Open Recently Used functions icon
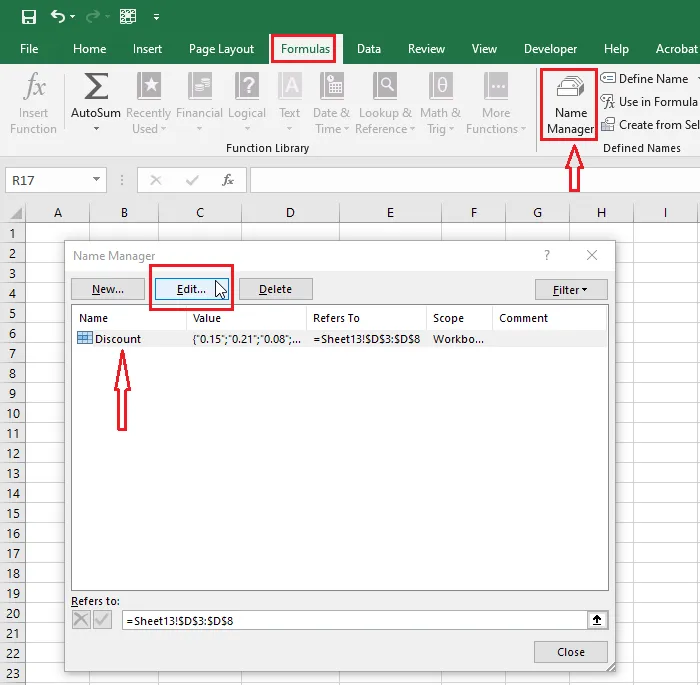The height and width of the screenshot is (685, 700). coord(149,86)
